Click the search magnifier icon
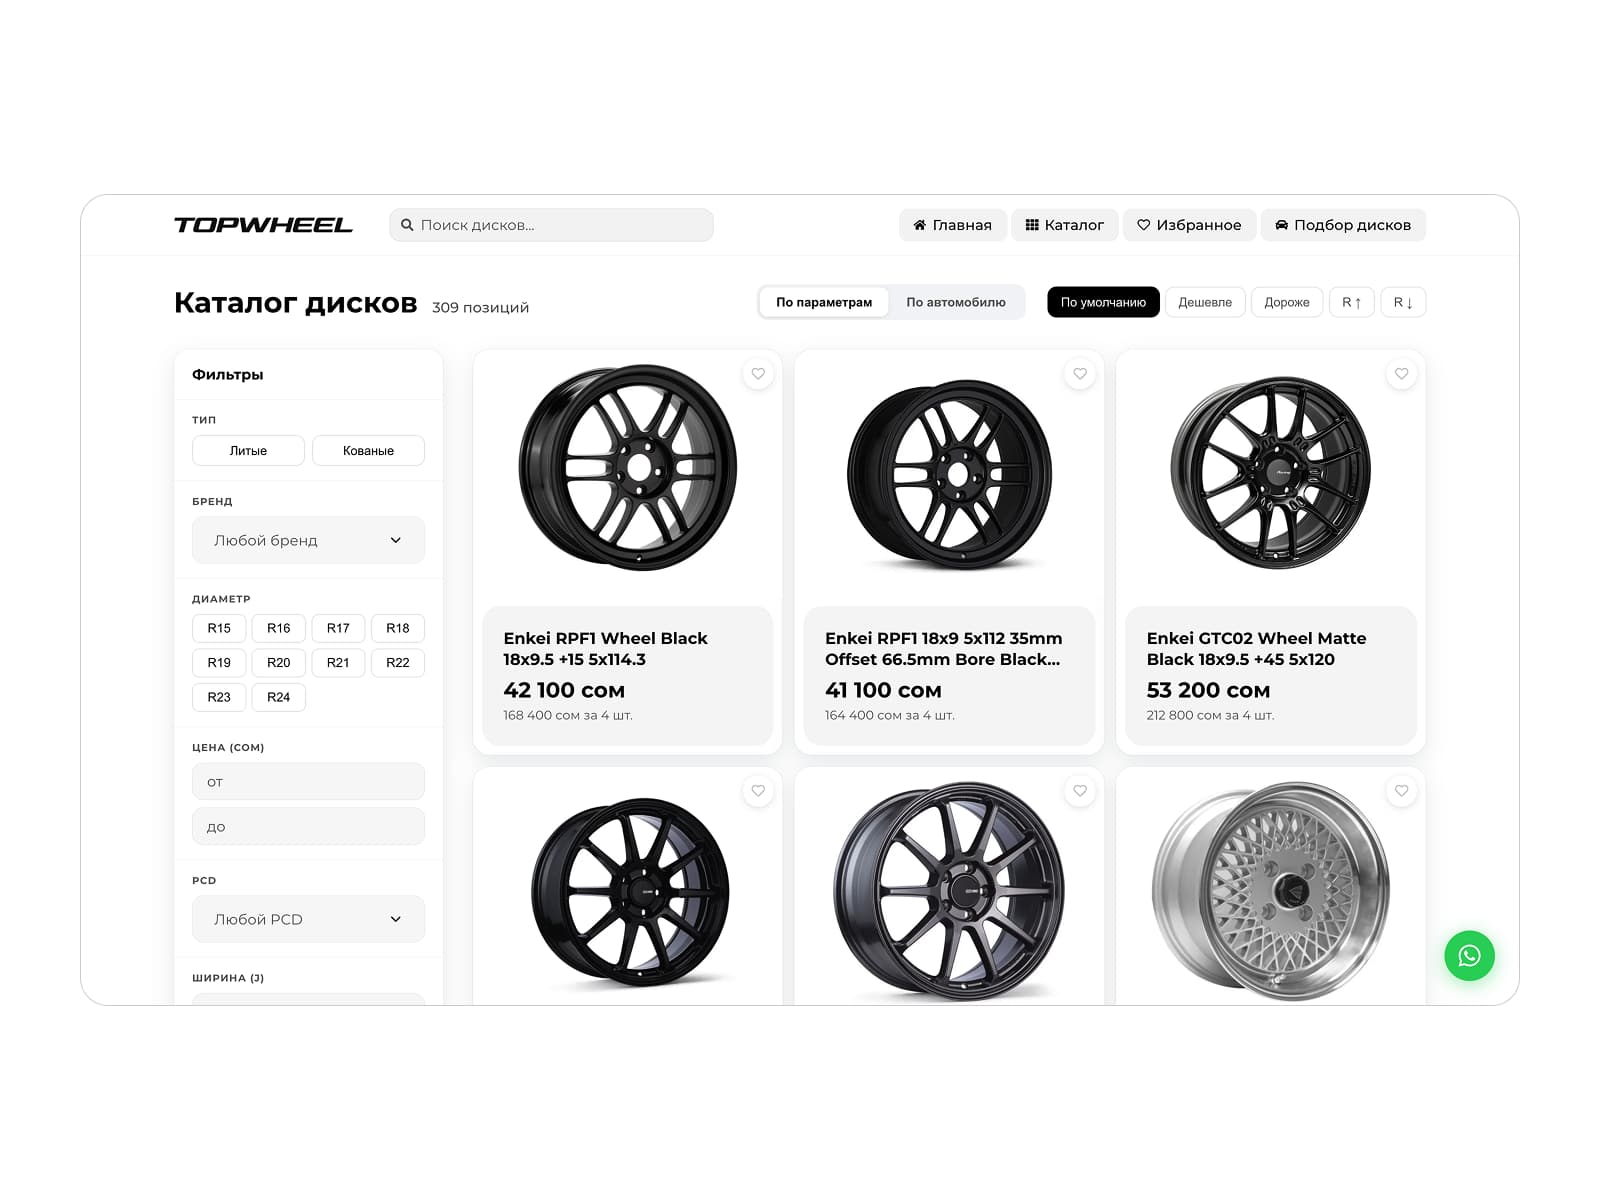 407,225
